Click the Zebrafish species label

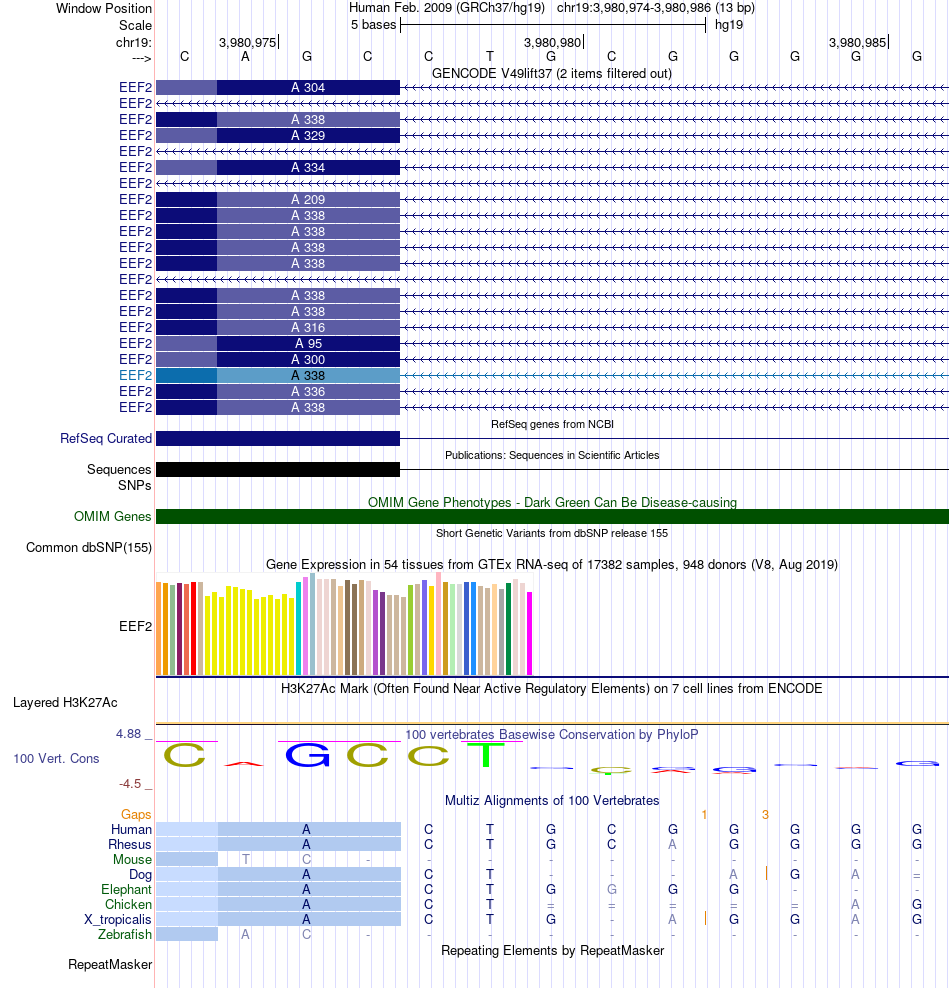125,934
